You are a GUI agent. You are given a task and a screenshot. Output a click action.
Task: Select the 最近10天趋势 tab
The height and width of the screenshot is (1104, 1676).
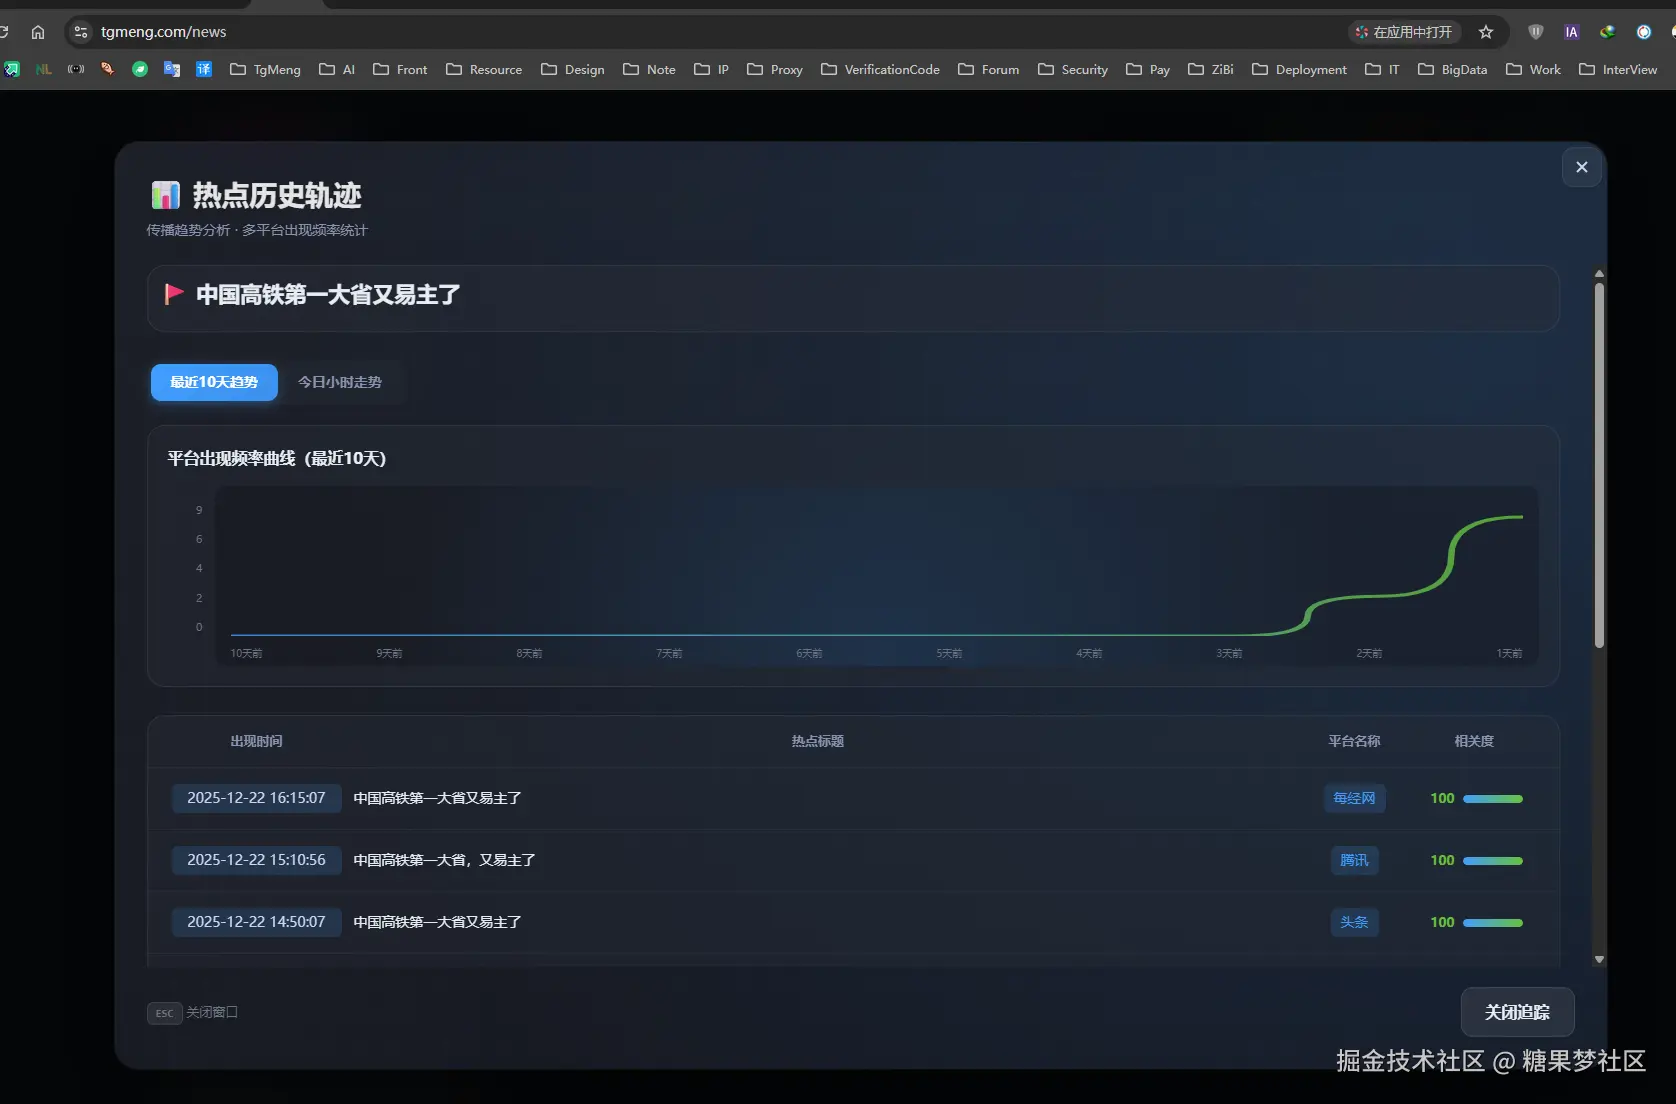click(214, 382)
